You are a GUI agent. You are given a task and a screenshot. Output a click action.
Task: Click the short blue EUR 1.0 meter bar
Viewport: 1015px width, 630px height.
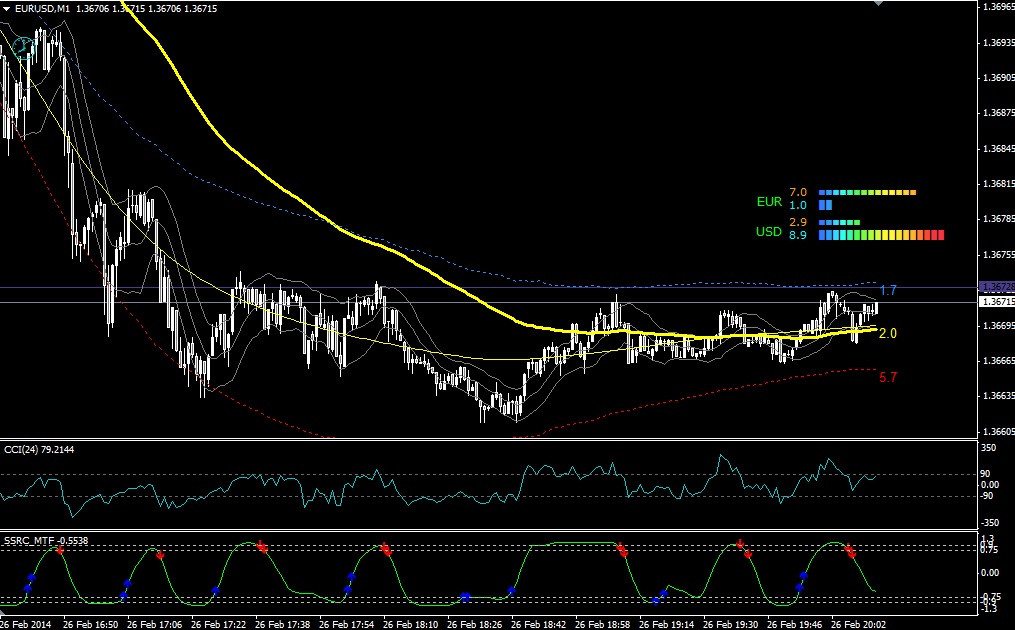[x=825, y=205]
